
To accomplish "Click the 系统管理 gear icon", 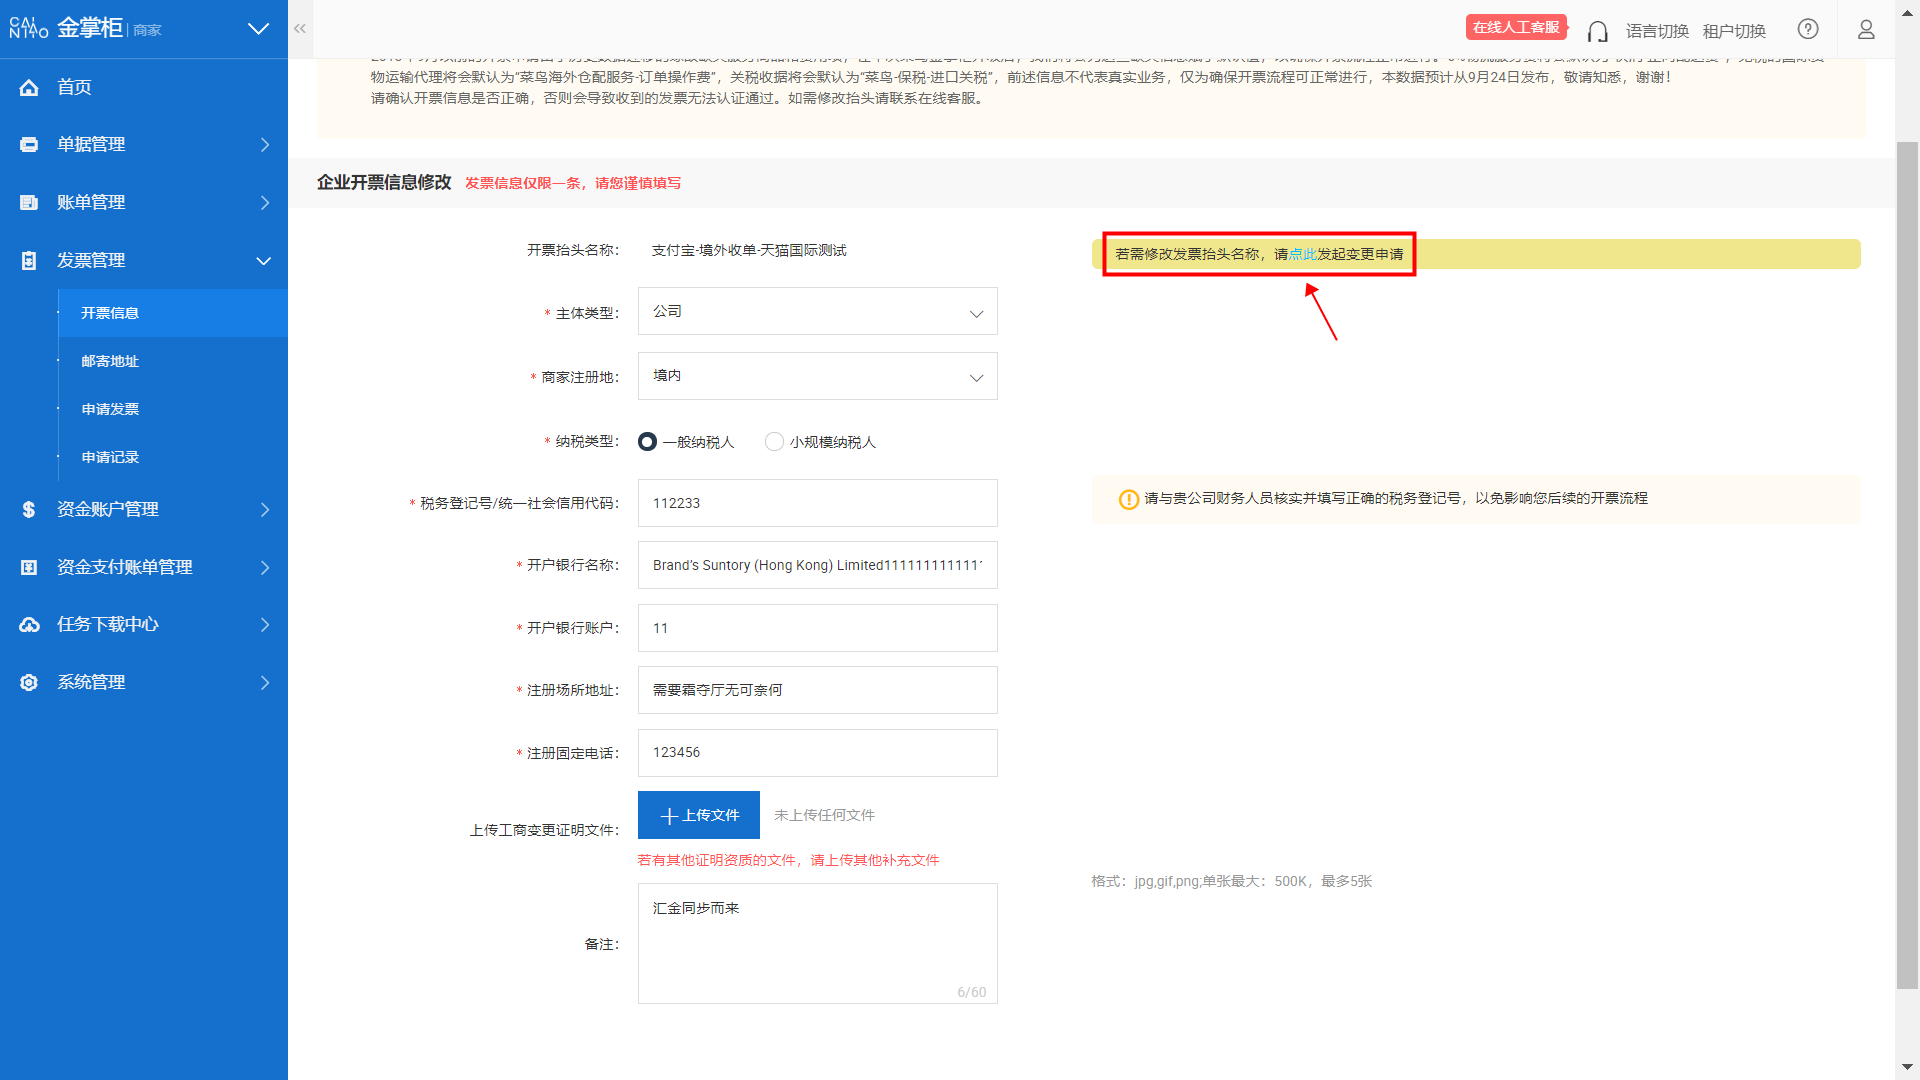I will pyautogui.click(x=29, y=683).
